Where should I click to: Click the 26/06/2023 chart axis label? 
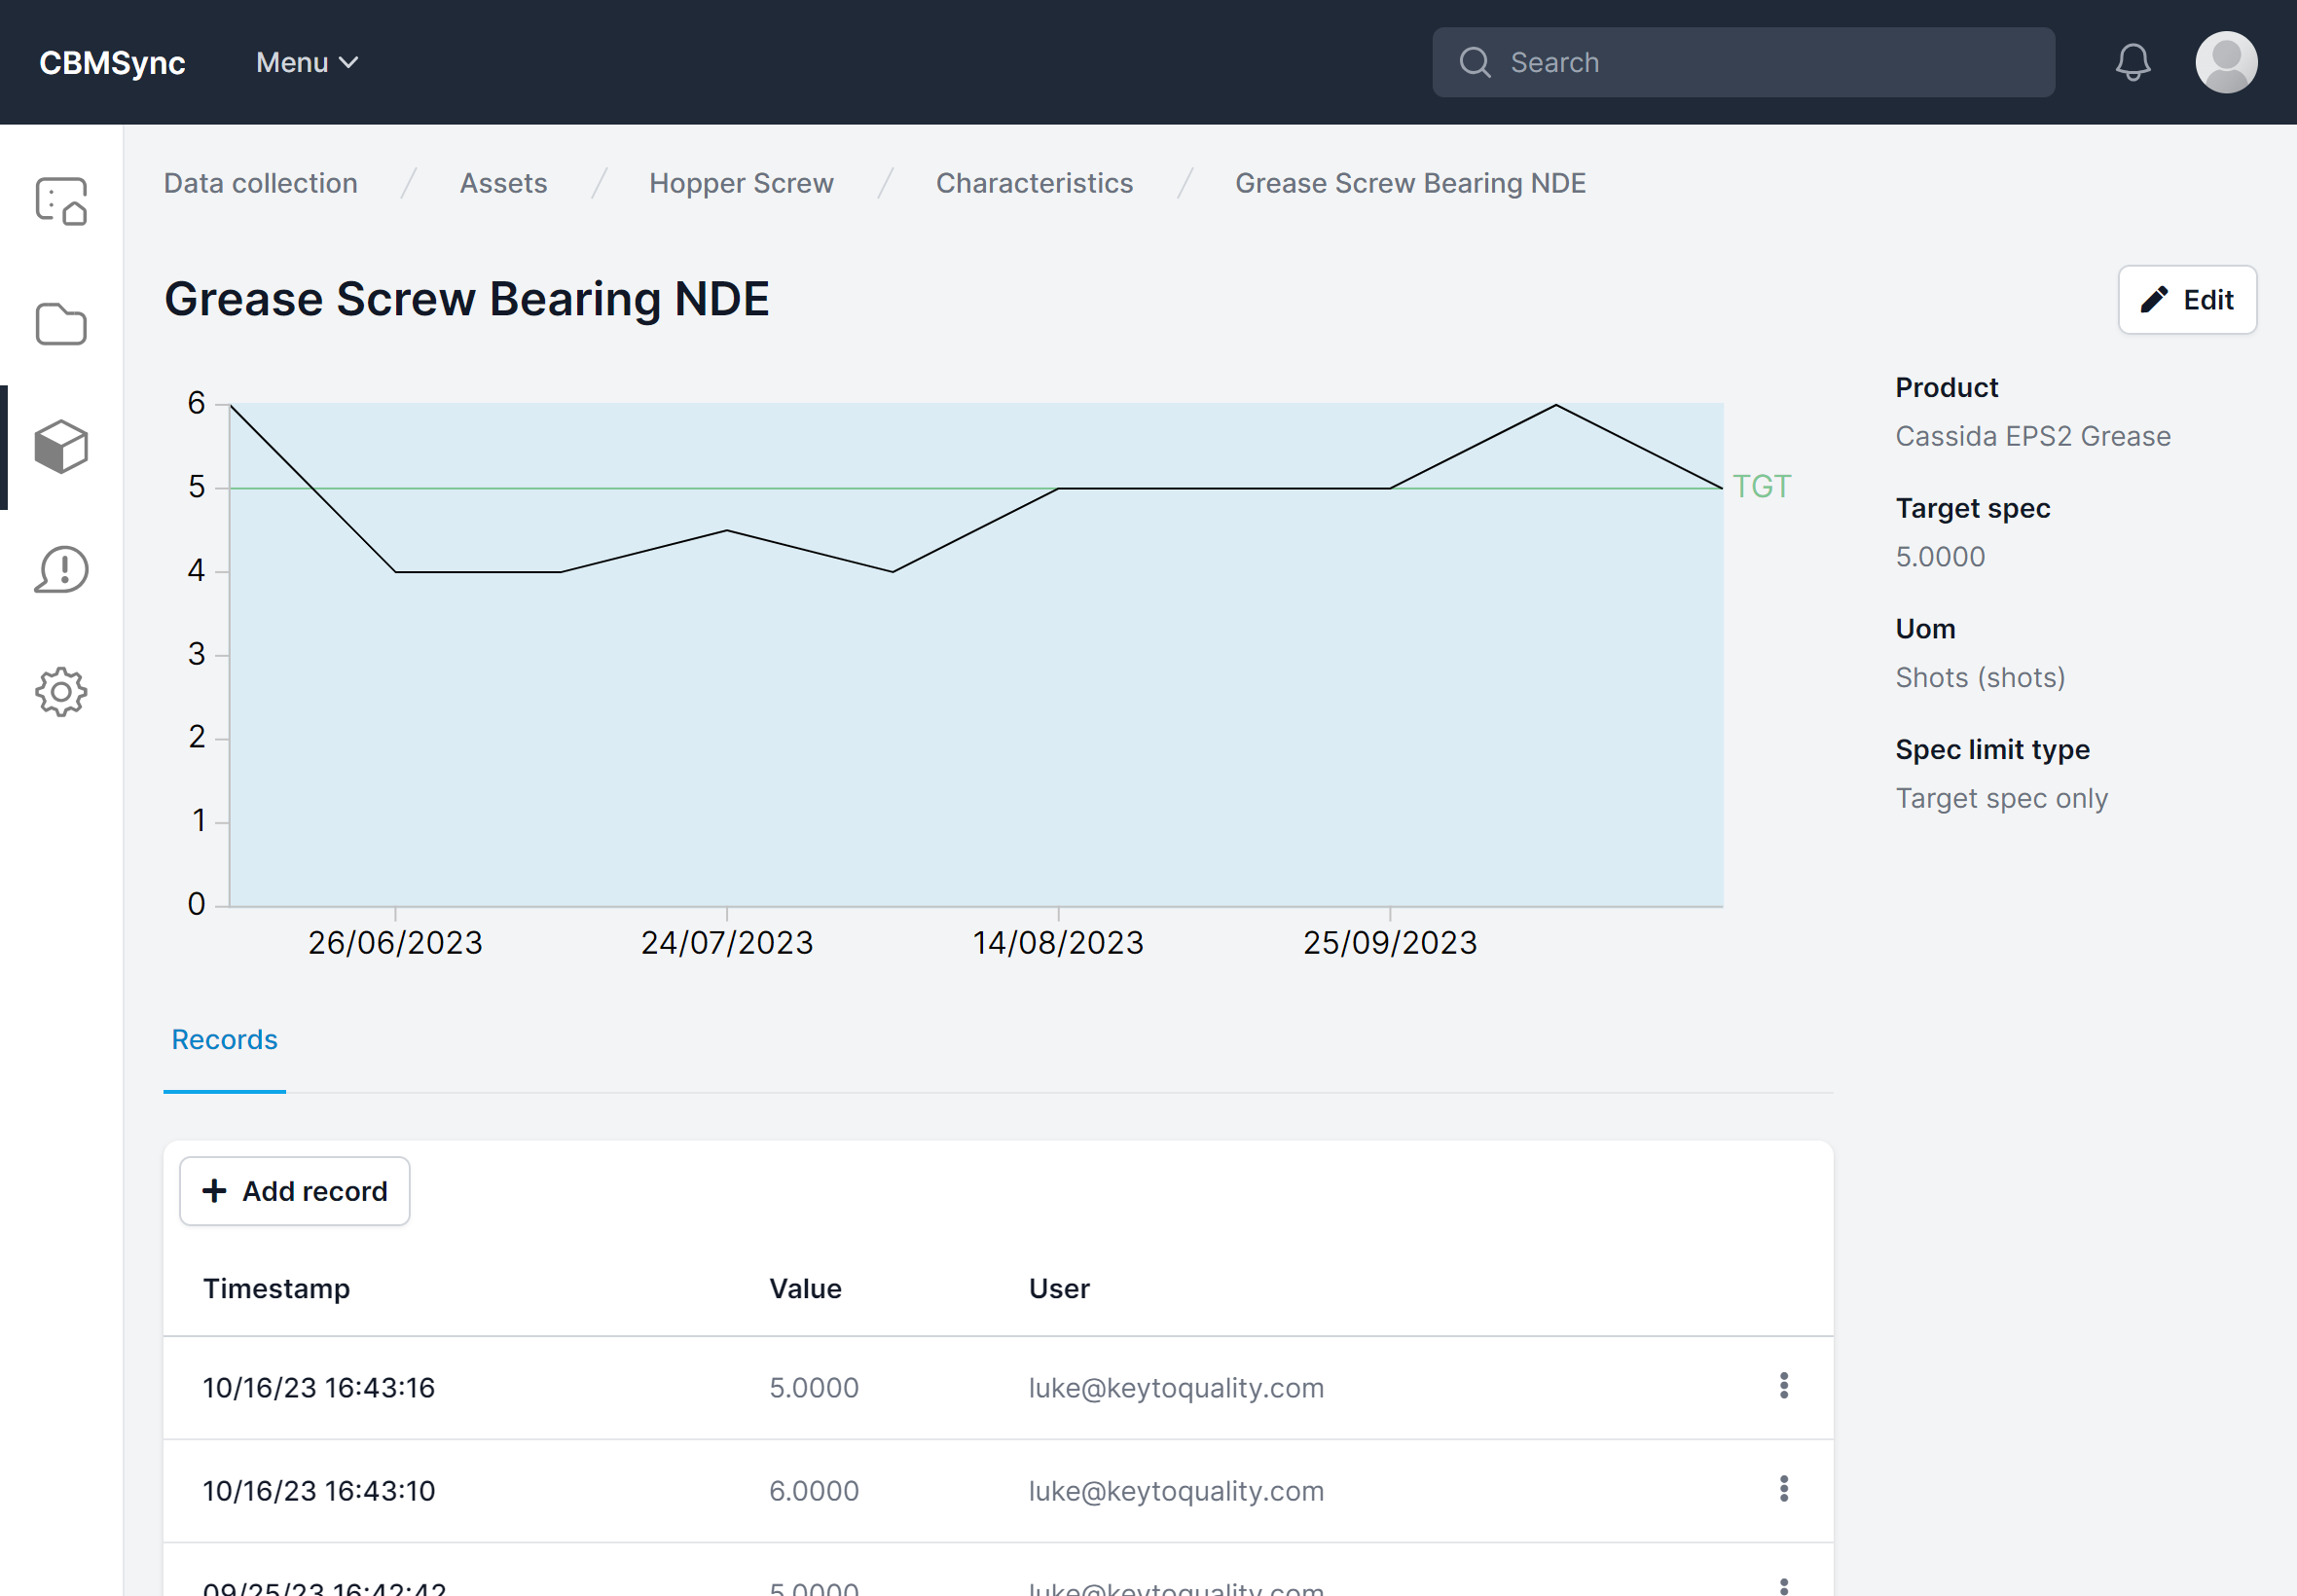395,942
